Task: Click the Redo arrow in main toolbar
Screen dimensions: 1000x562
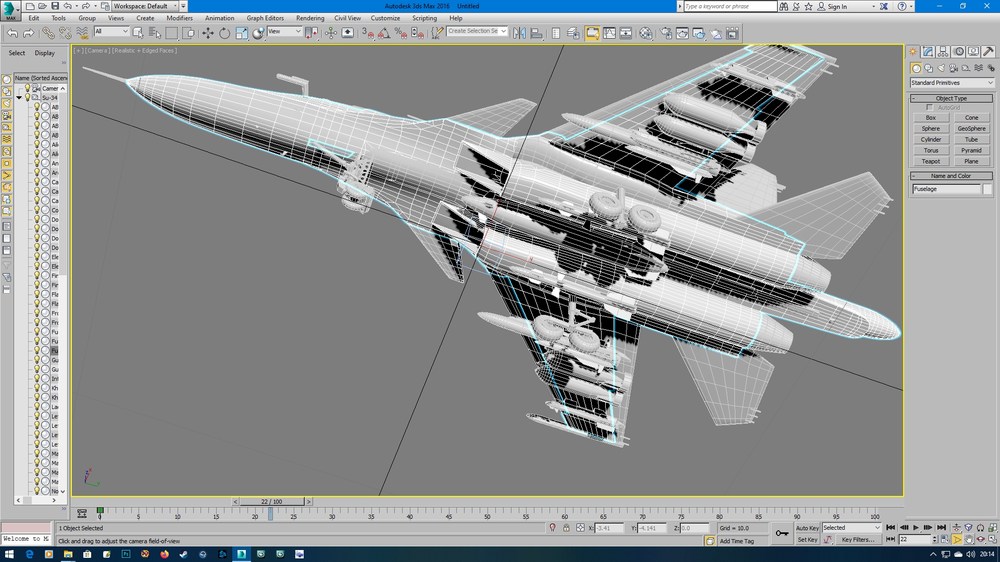Action: (28, 33)
